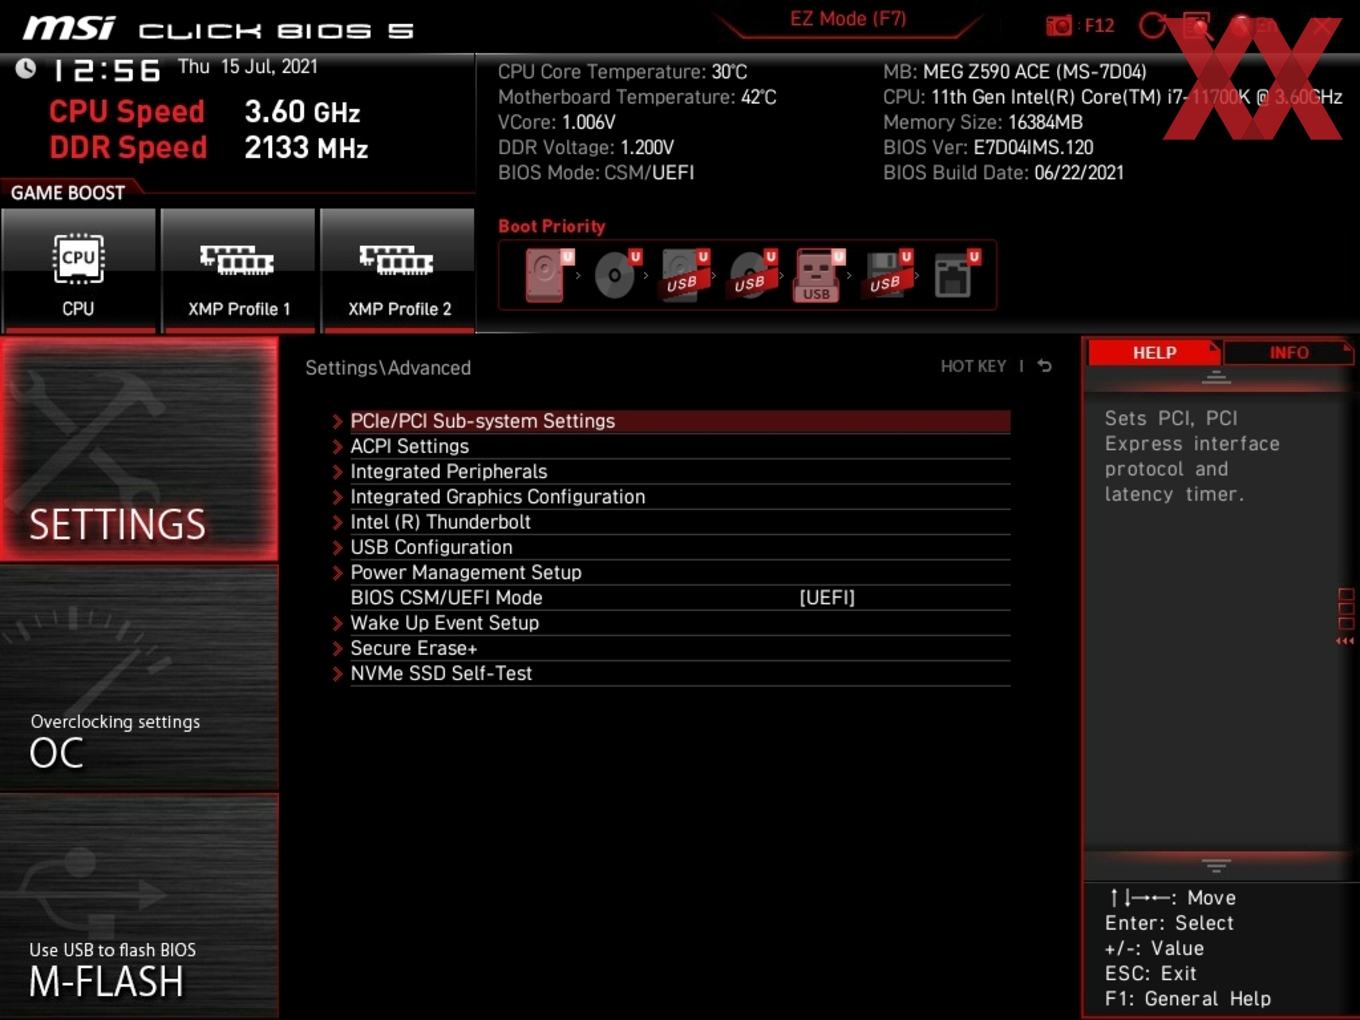Click the MB: MEG Z590 ACE line
Screen dimensions: 1360x1020
coord(1015,72)
